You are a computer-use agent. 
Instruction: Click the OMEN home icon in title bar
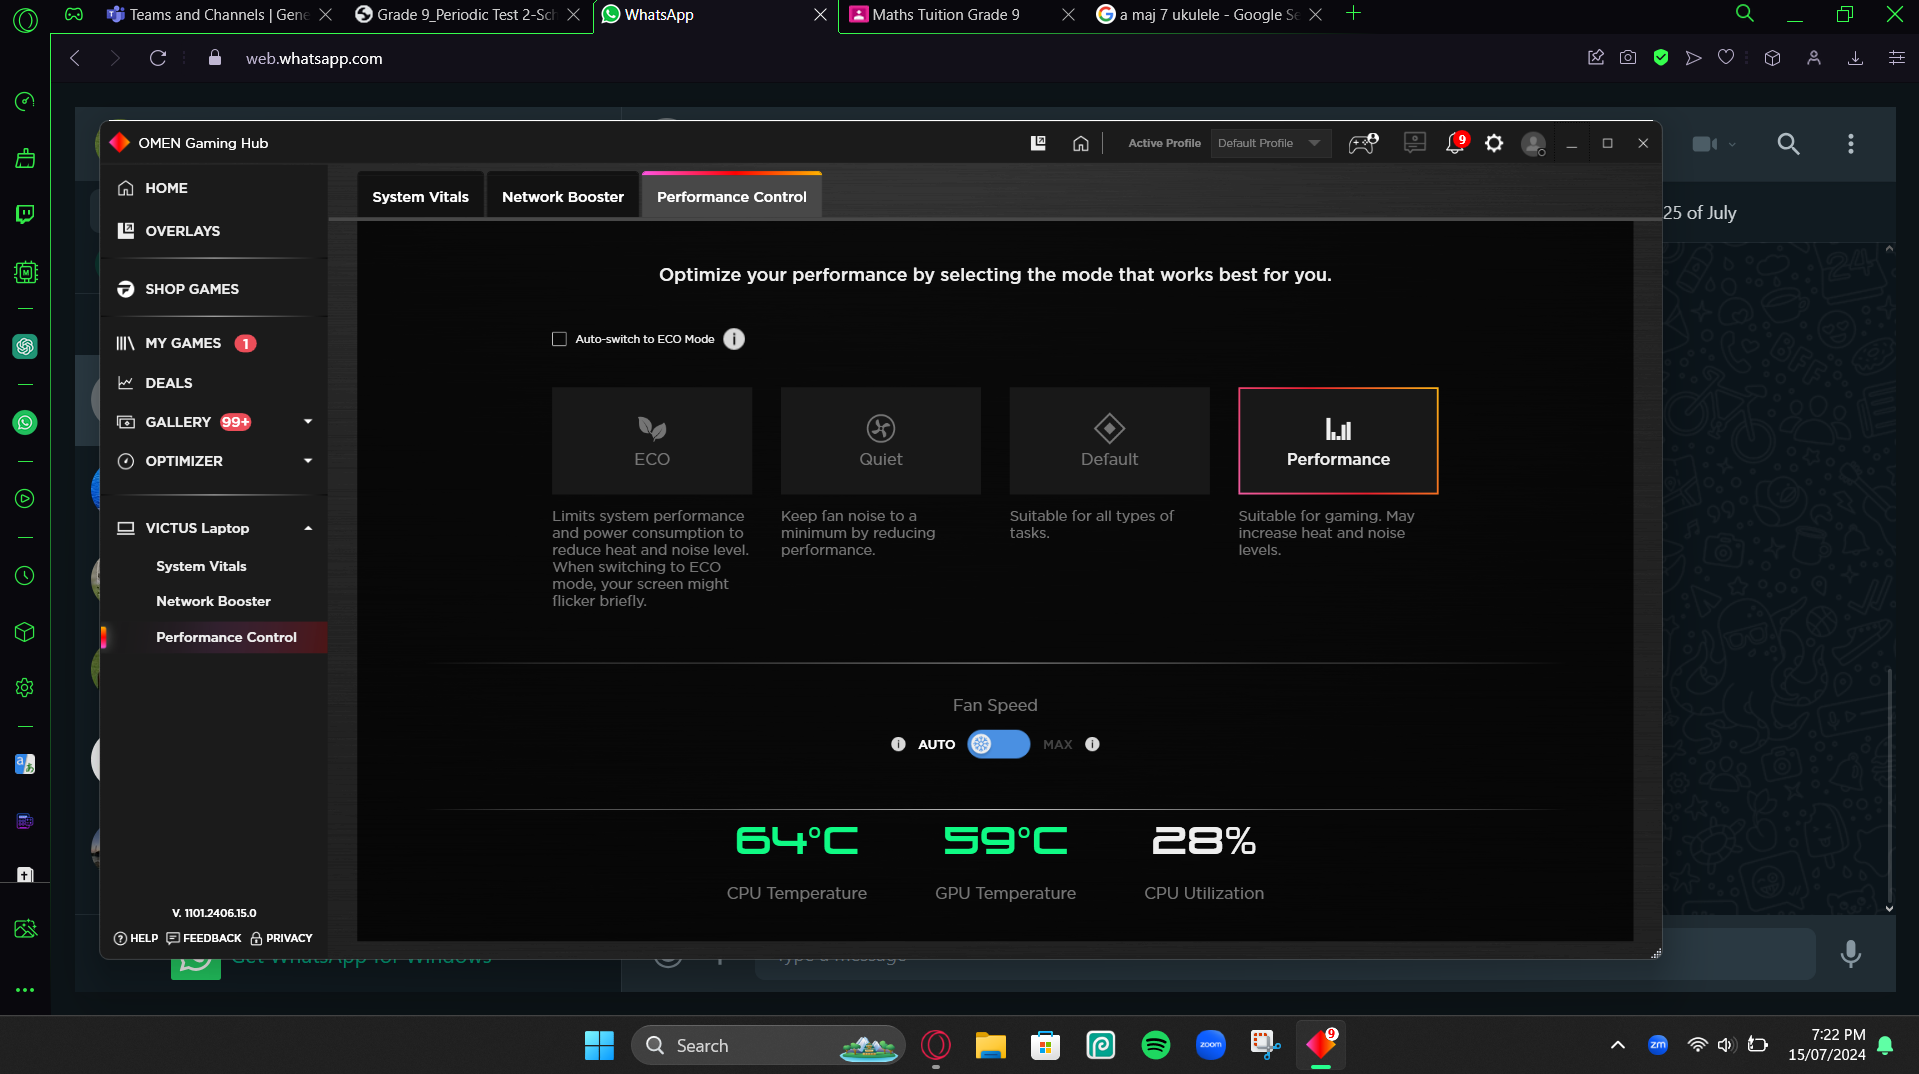click(1081, 143)
